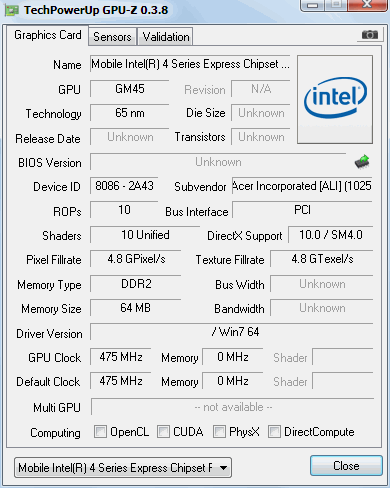This screenshot has height=488, width=390.
Task: Click GPU Clock row Memory field 0 MHz
Action: 233,357
